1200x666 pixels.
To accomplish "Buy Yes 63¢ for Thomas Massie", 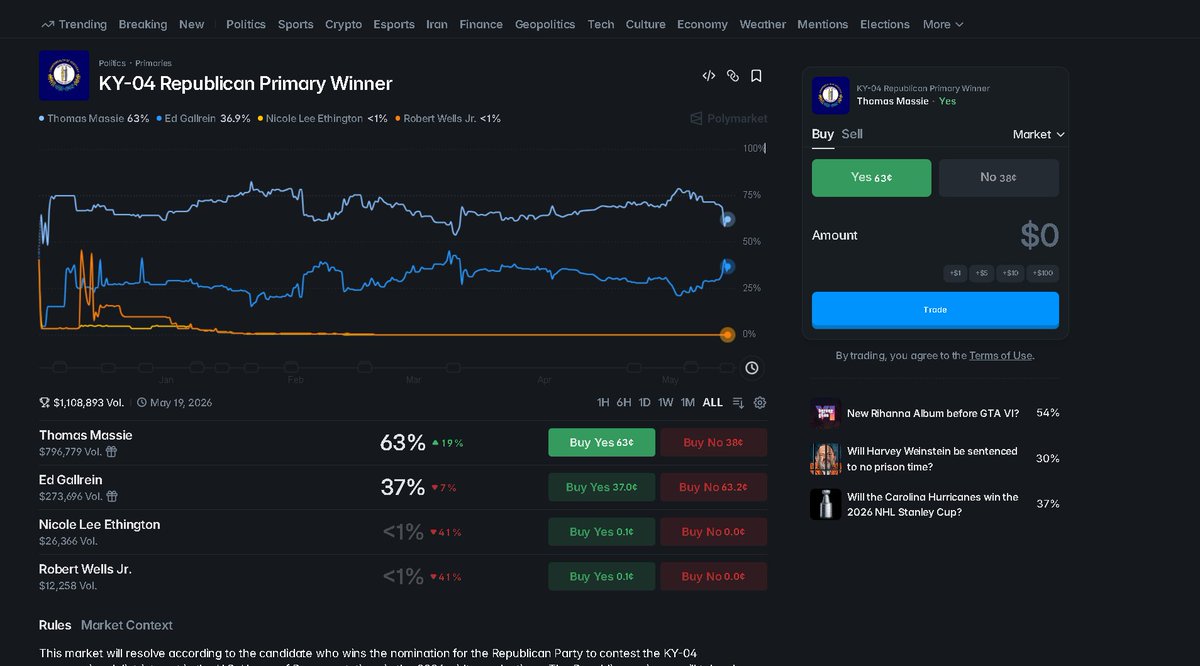I will coord(602,442).
